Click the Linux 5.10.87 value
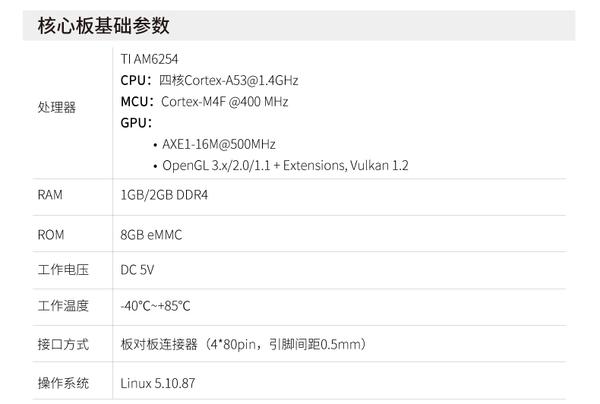 pyautogui.click(x=158, y=382)
